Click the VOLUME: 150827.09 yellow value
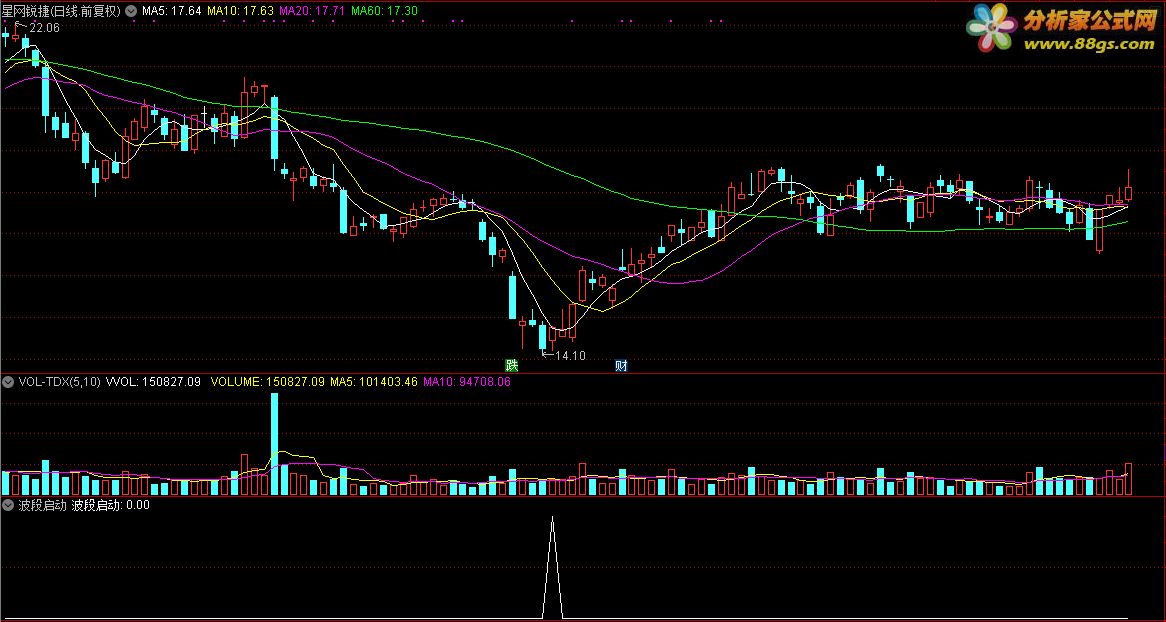This screenshot has width=1166, height=622. coord(268,382)
